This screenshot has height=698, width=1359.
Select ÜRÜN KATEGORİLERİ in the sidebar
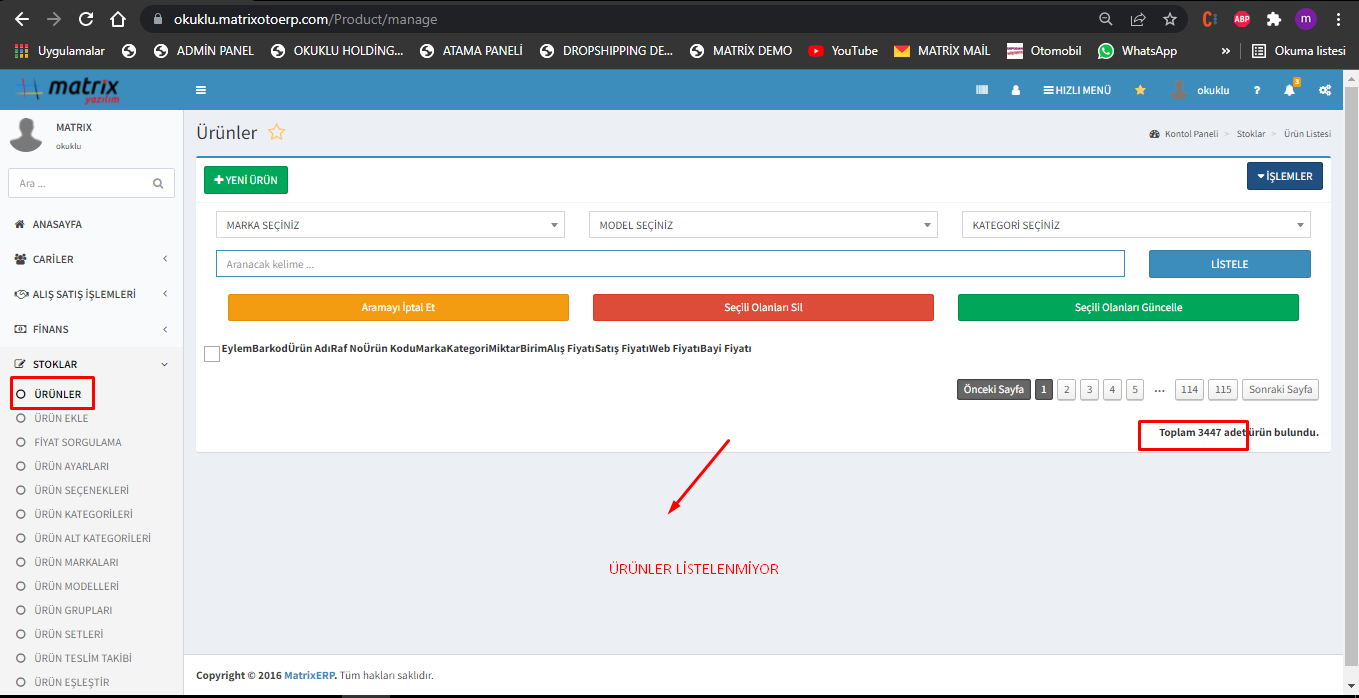83,514
